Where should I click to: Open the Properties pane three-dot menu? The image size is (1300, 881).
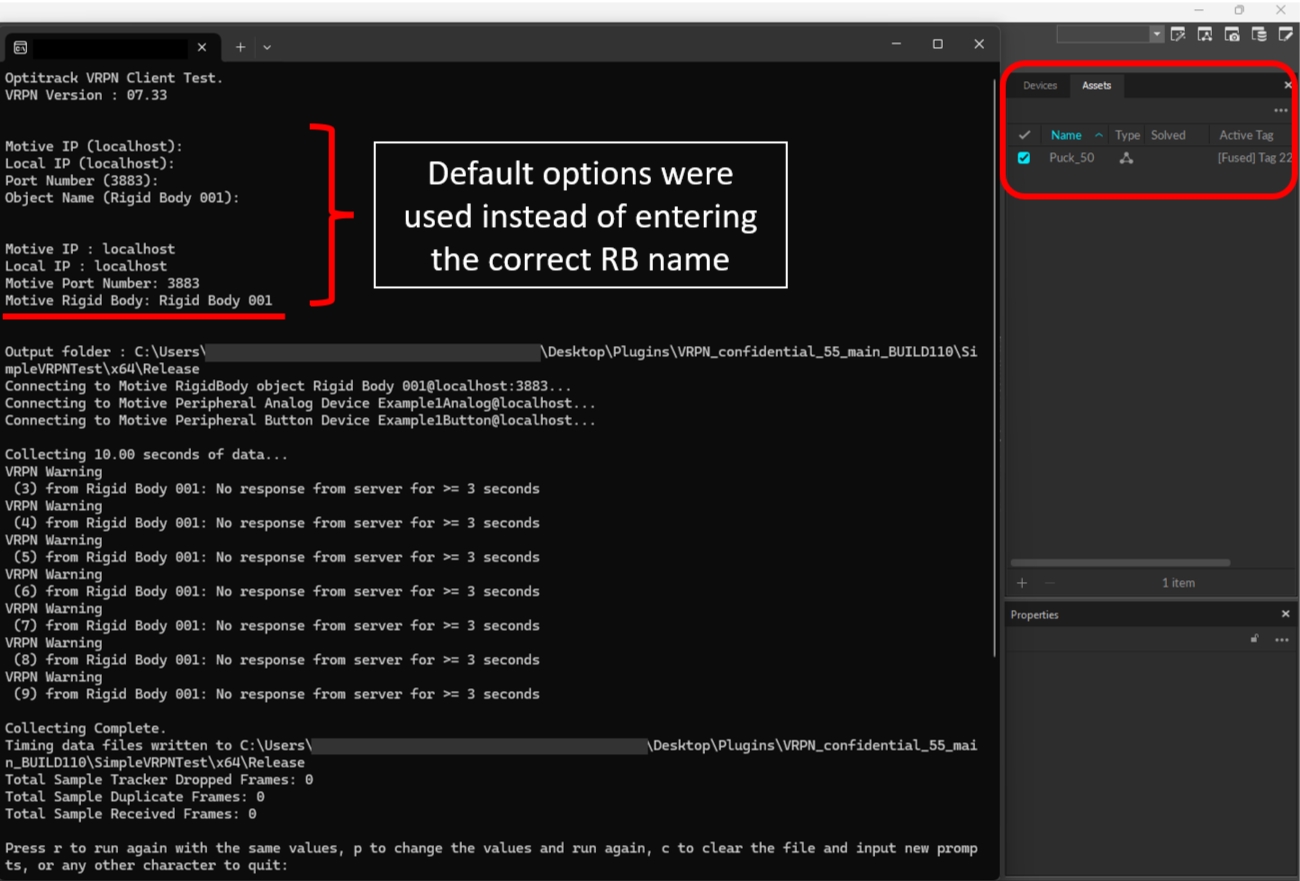[1281, 640]
